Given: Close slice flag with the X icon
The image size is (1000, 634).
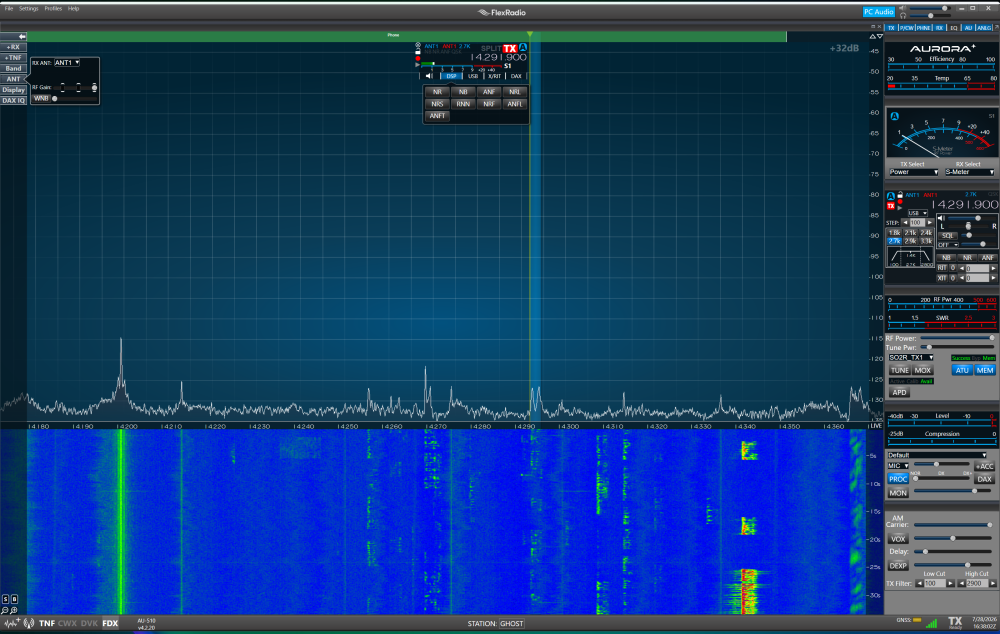Looking at the screenshot, I should tap(418, 45).
